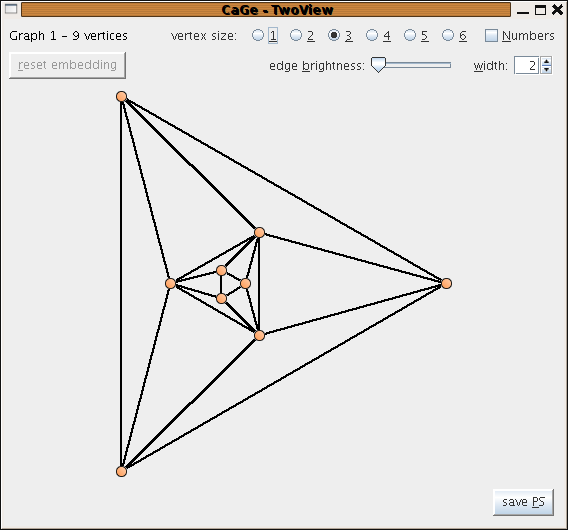Click the bottom-left graph vertex

click(x=121, y=471)
